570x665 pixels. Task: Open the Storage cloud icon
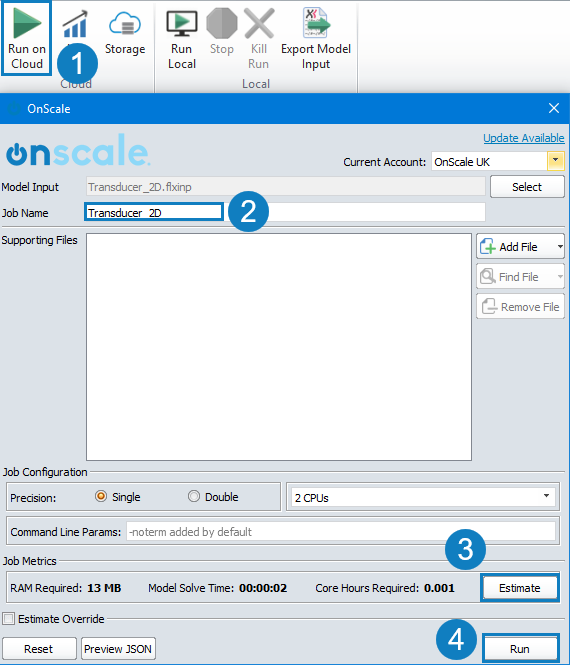click(125, 24)
